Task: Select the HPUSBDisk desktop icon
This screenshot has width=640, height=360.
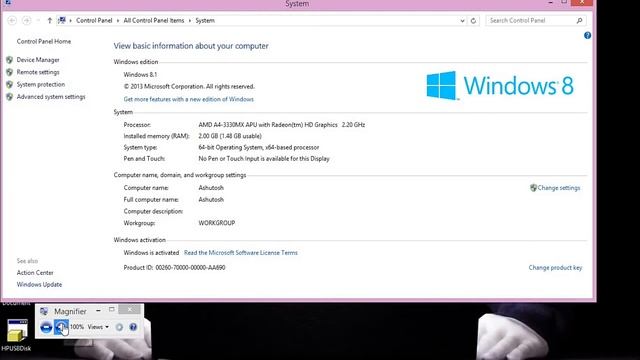Action: click(x=16, y=335)
